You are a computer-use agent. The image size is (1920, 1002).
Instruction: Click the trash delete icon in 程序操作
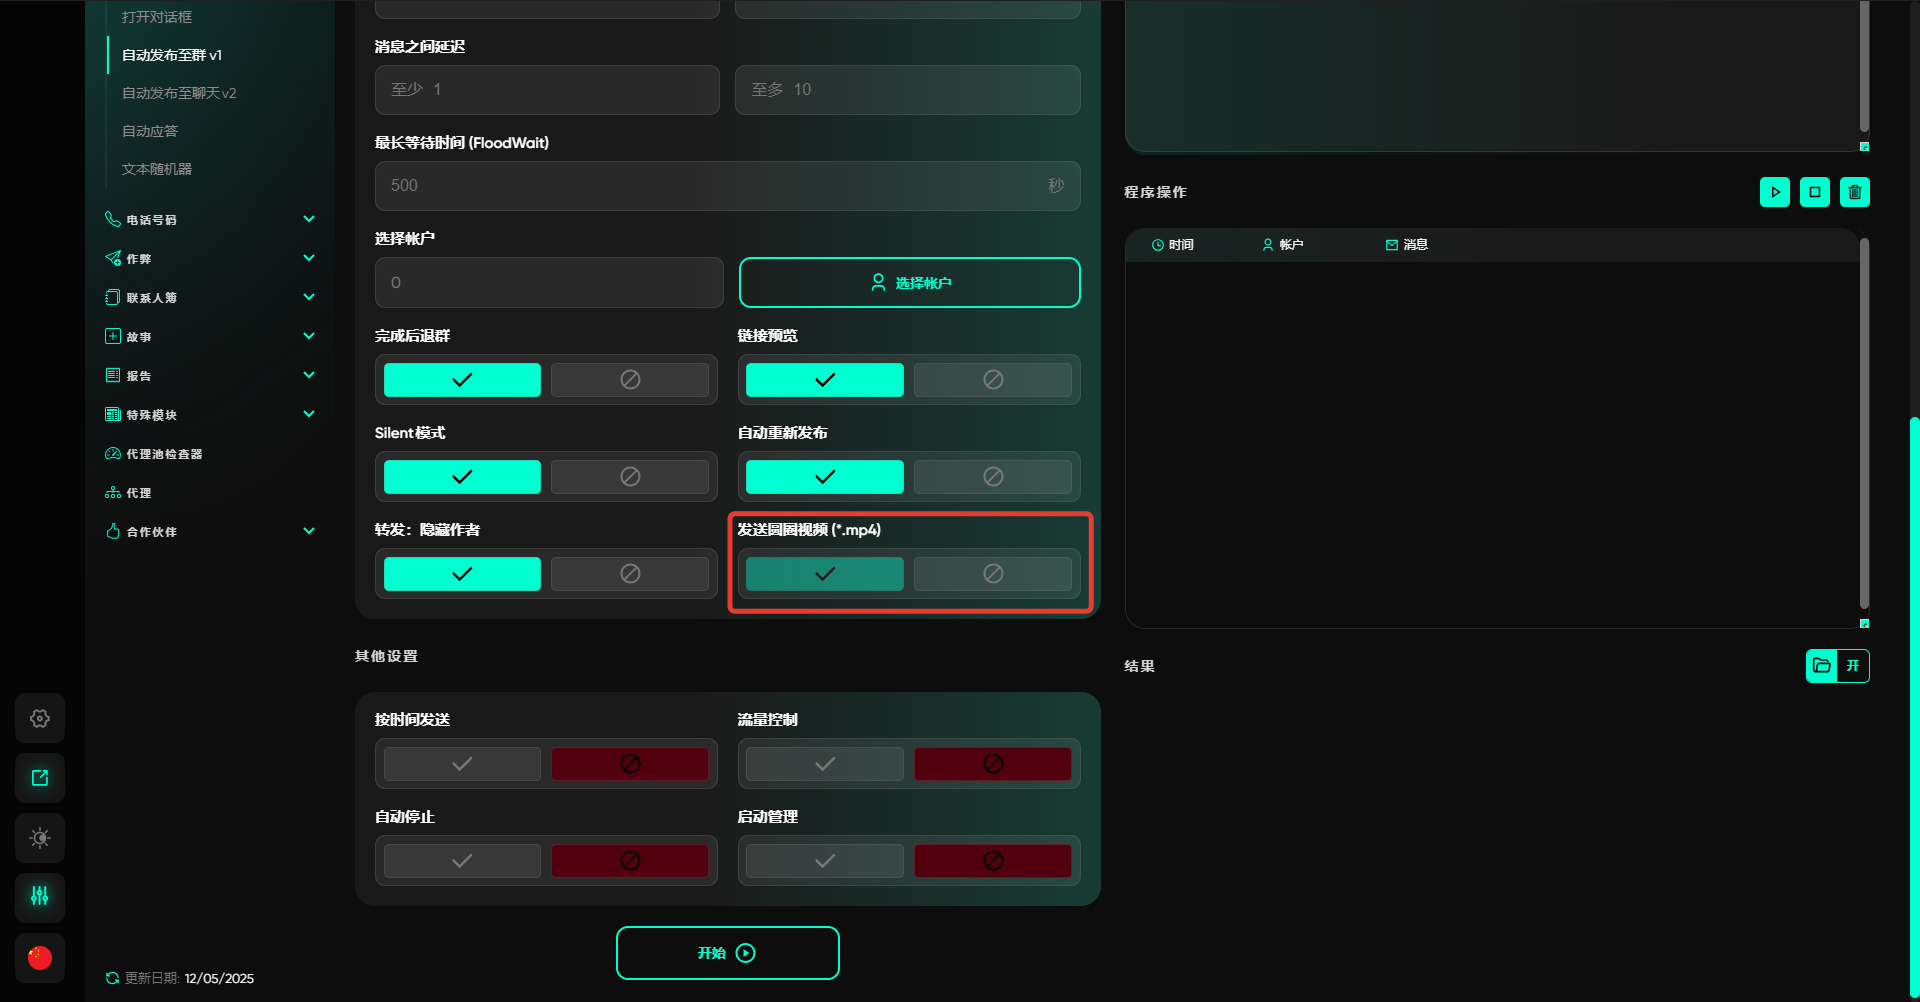click(x=1854, y=192)
